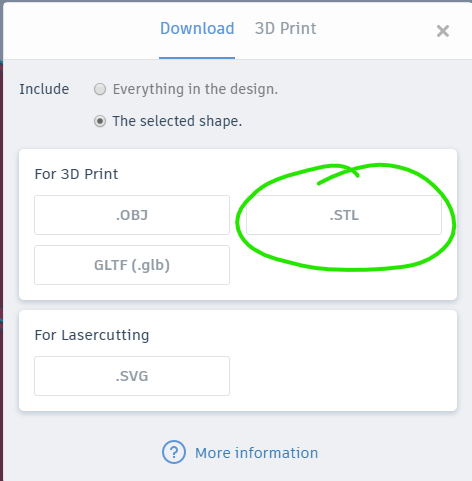Click the blue underline beneath Download tab
Screen dimensions: 472x481
[197, 58]
